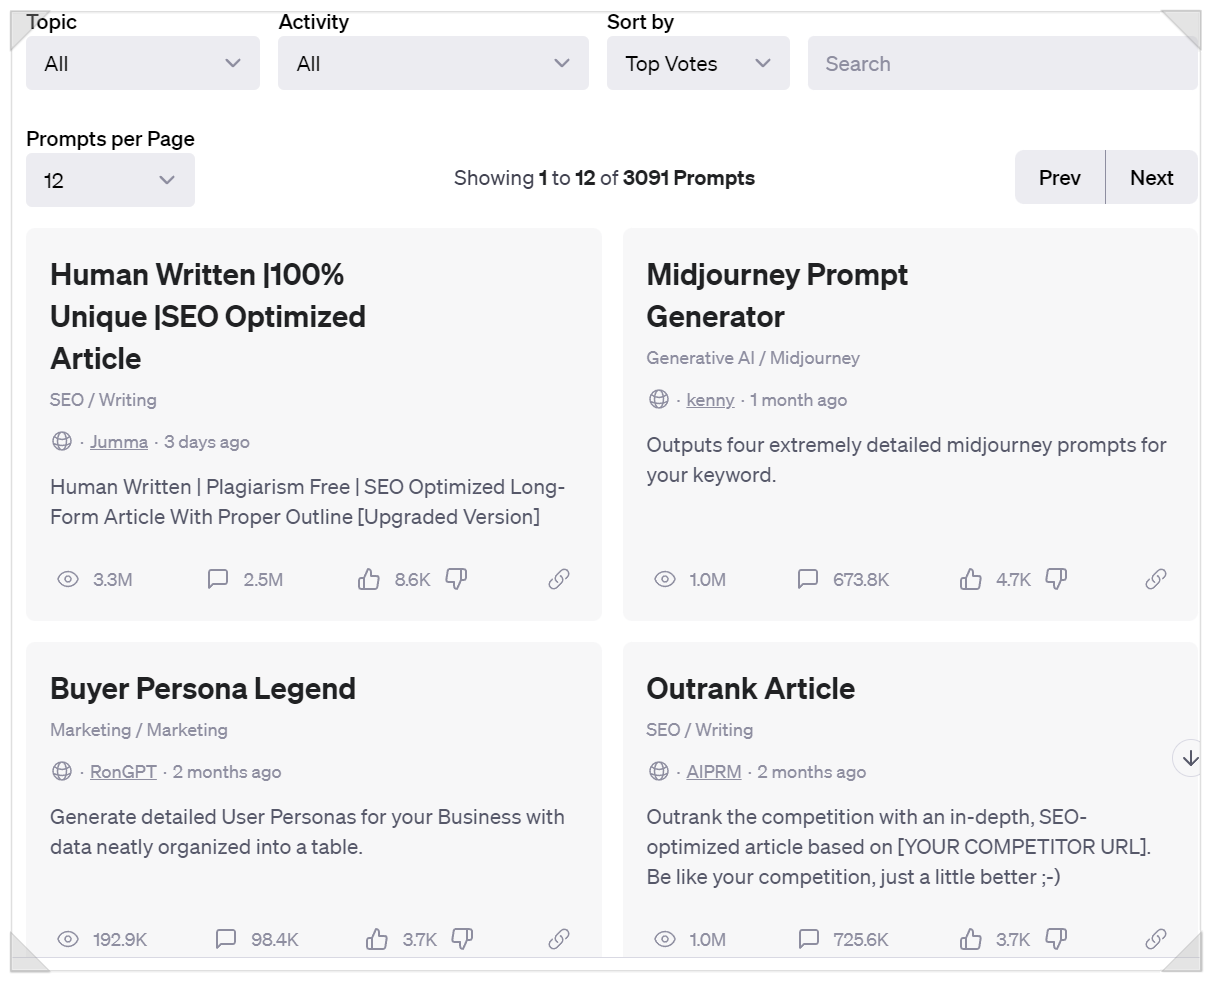The height and width of the screenshot is (982, 1212).
Task: Click the scroll-down arrow circle button
Action: (x=1189, y=758)
